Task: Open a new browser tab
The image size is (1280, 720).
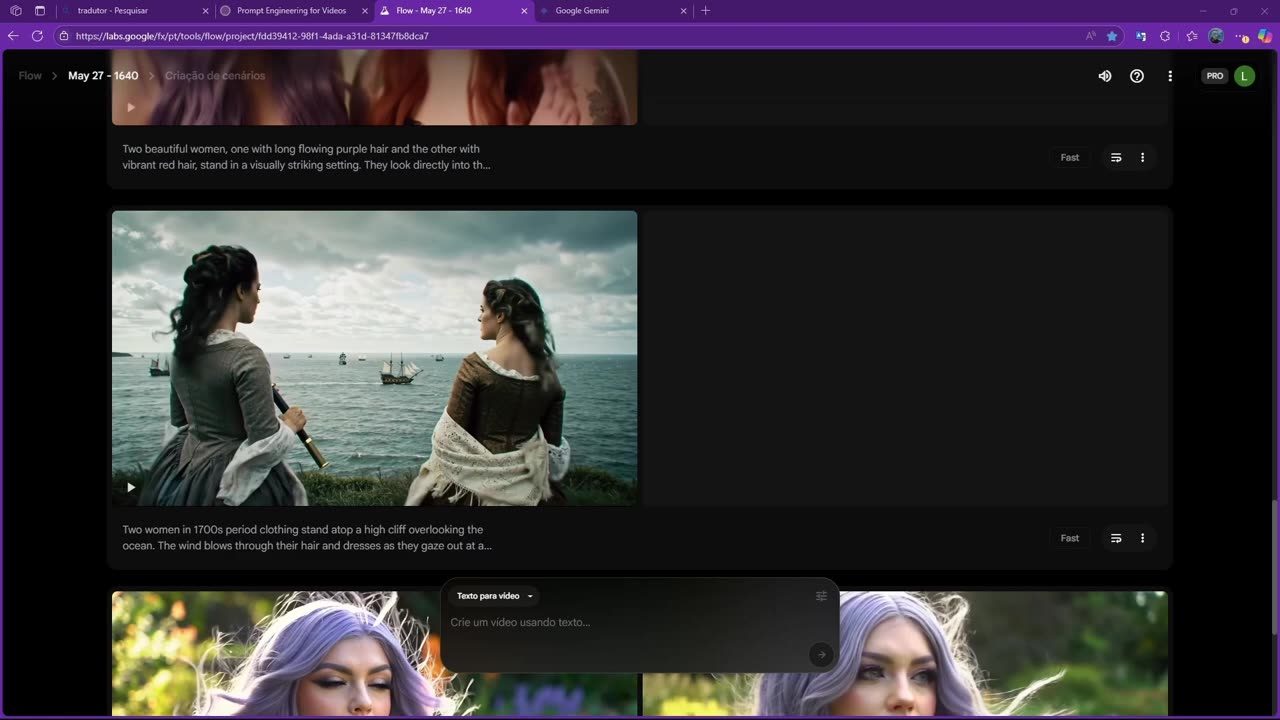Action: click(705, 11)
